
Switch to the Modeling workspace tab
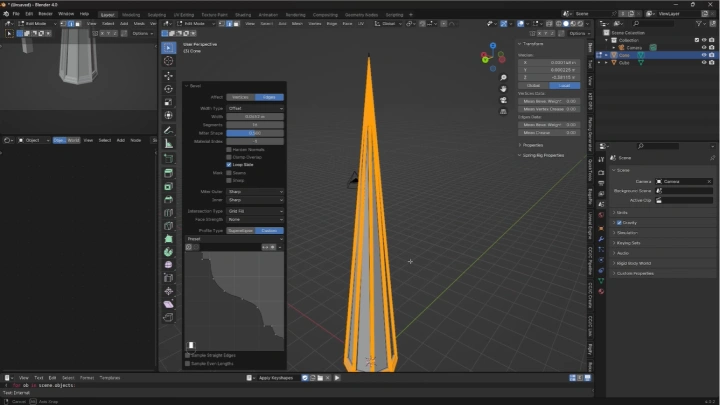tap(131, 15)
